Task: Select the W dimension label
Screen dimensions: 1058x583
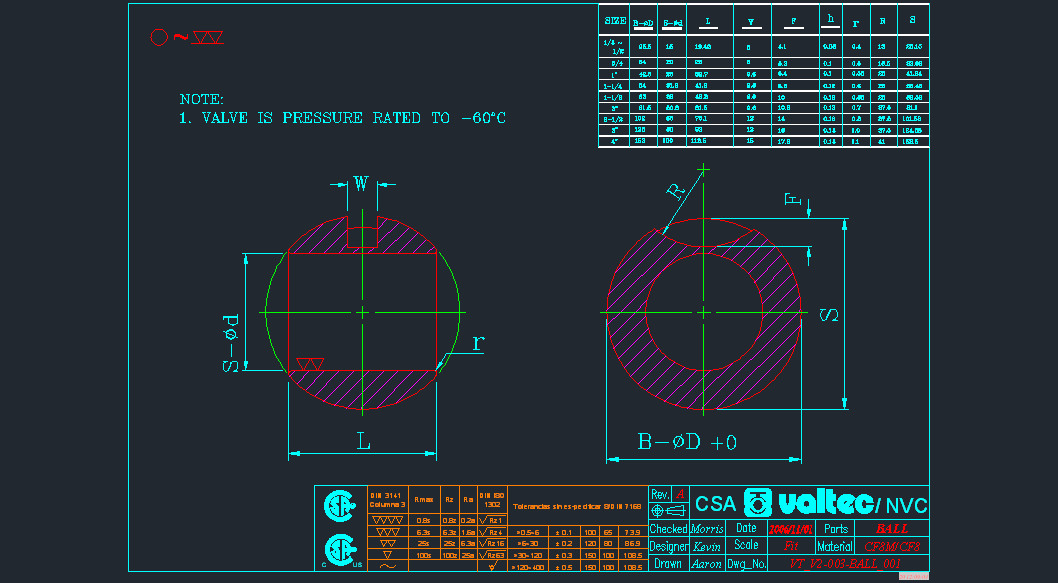Action: [361, 184]
